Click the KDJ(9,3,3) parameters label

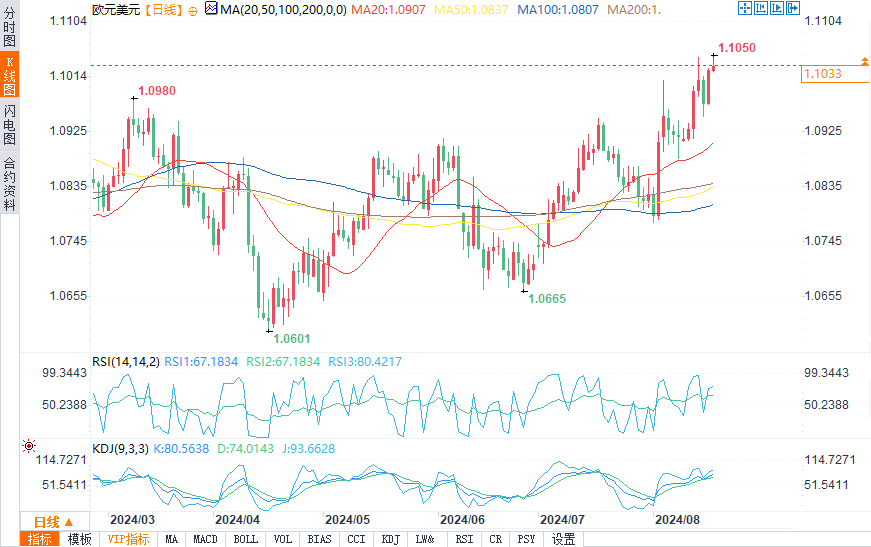pyautogui.click(x=121, y=448)
